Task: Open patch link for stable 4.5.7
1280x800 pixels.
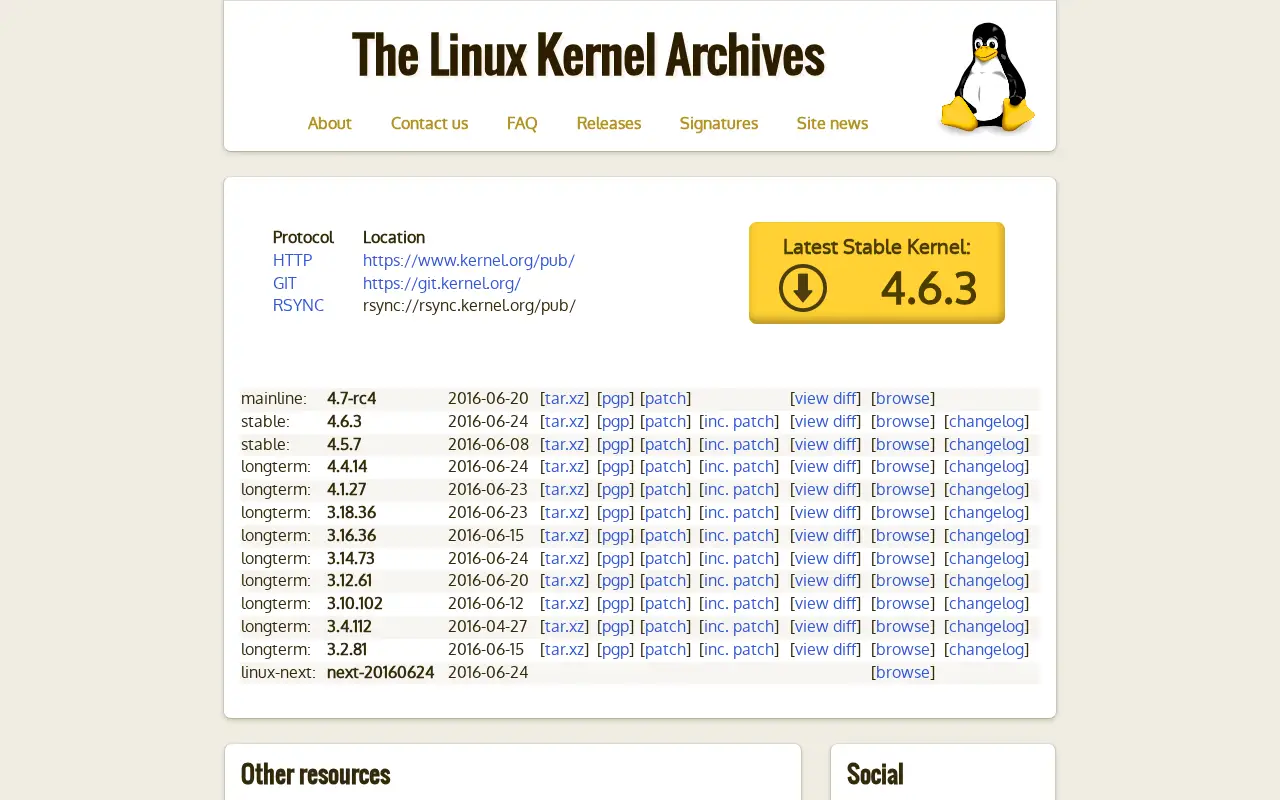Action: [x=666, y=444]
